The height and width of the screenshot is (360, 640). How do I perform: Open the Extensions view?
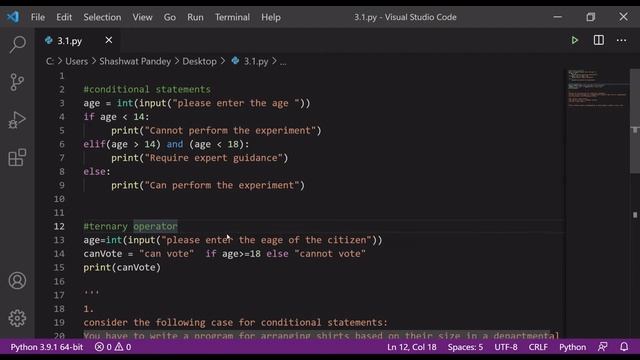(x=17, y=158)
